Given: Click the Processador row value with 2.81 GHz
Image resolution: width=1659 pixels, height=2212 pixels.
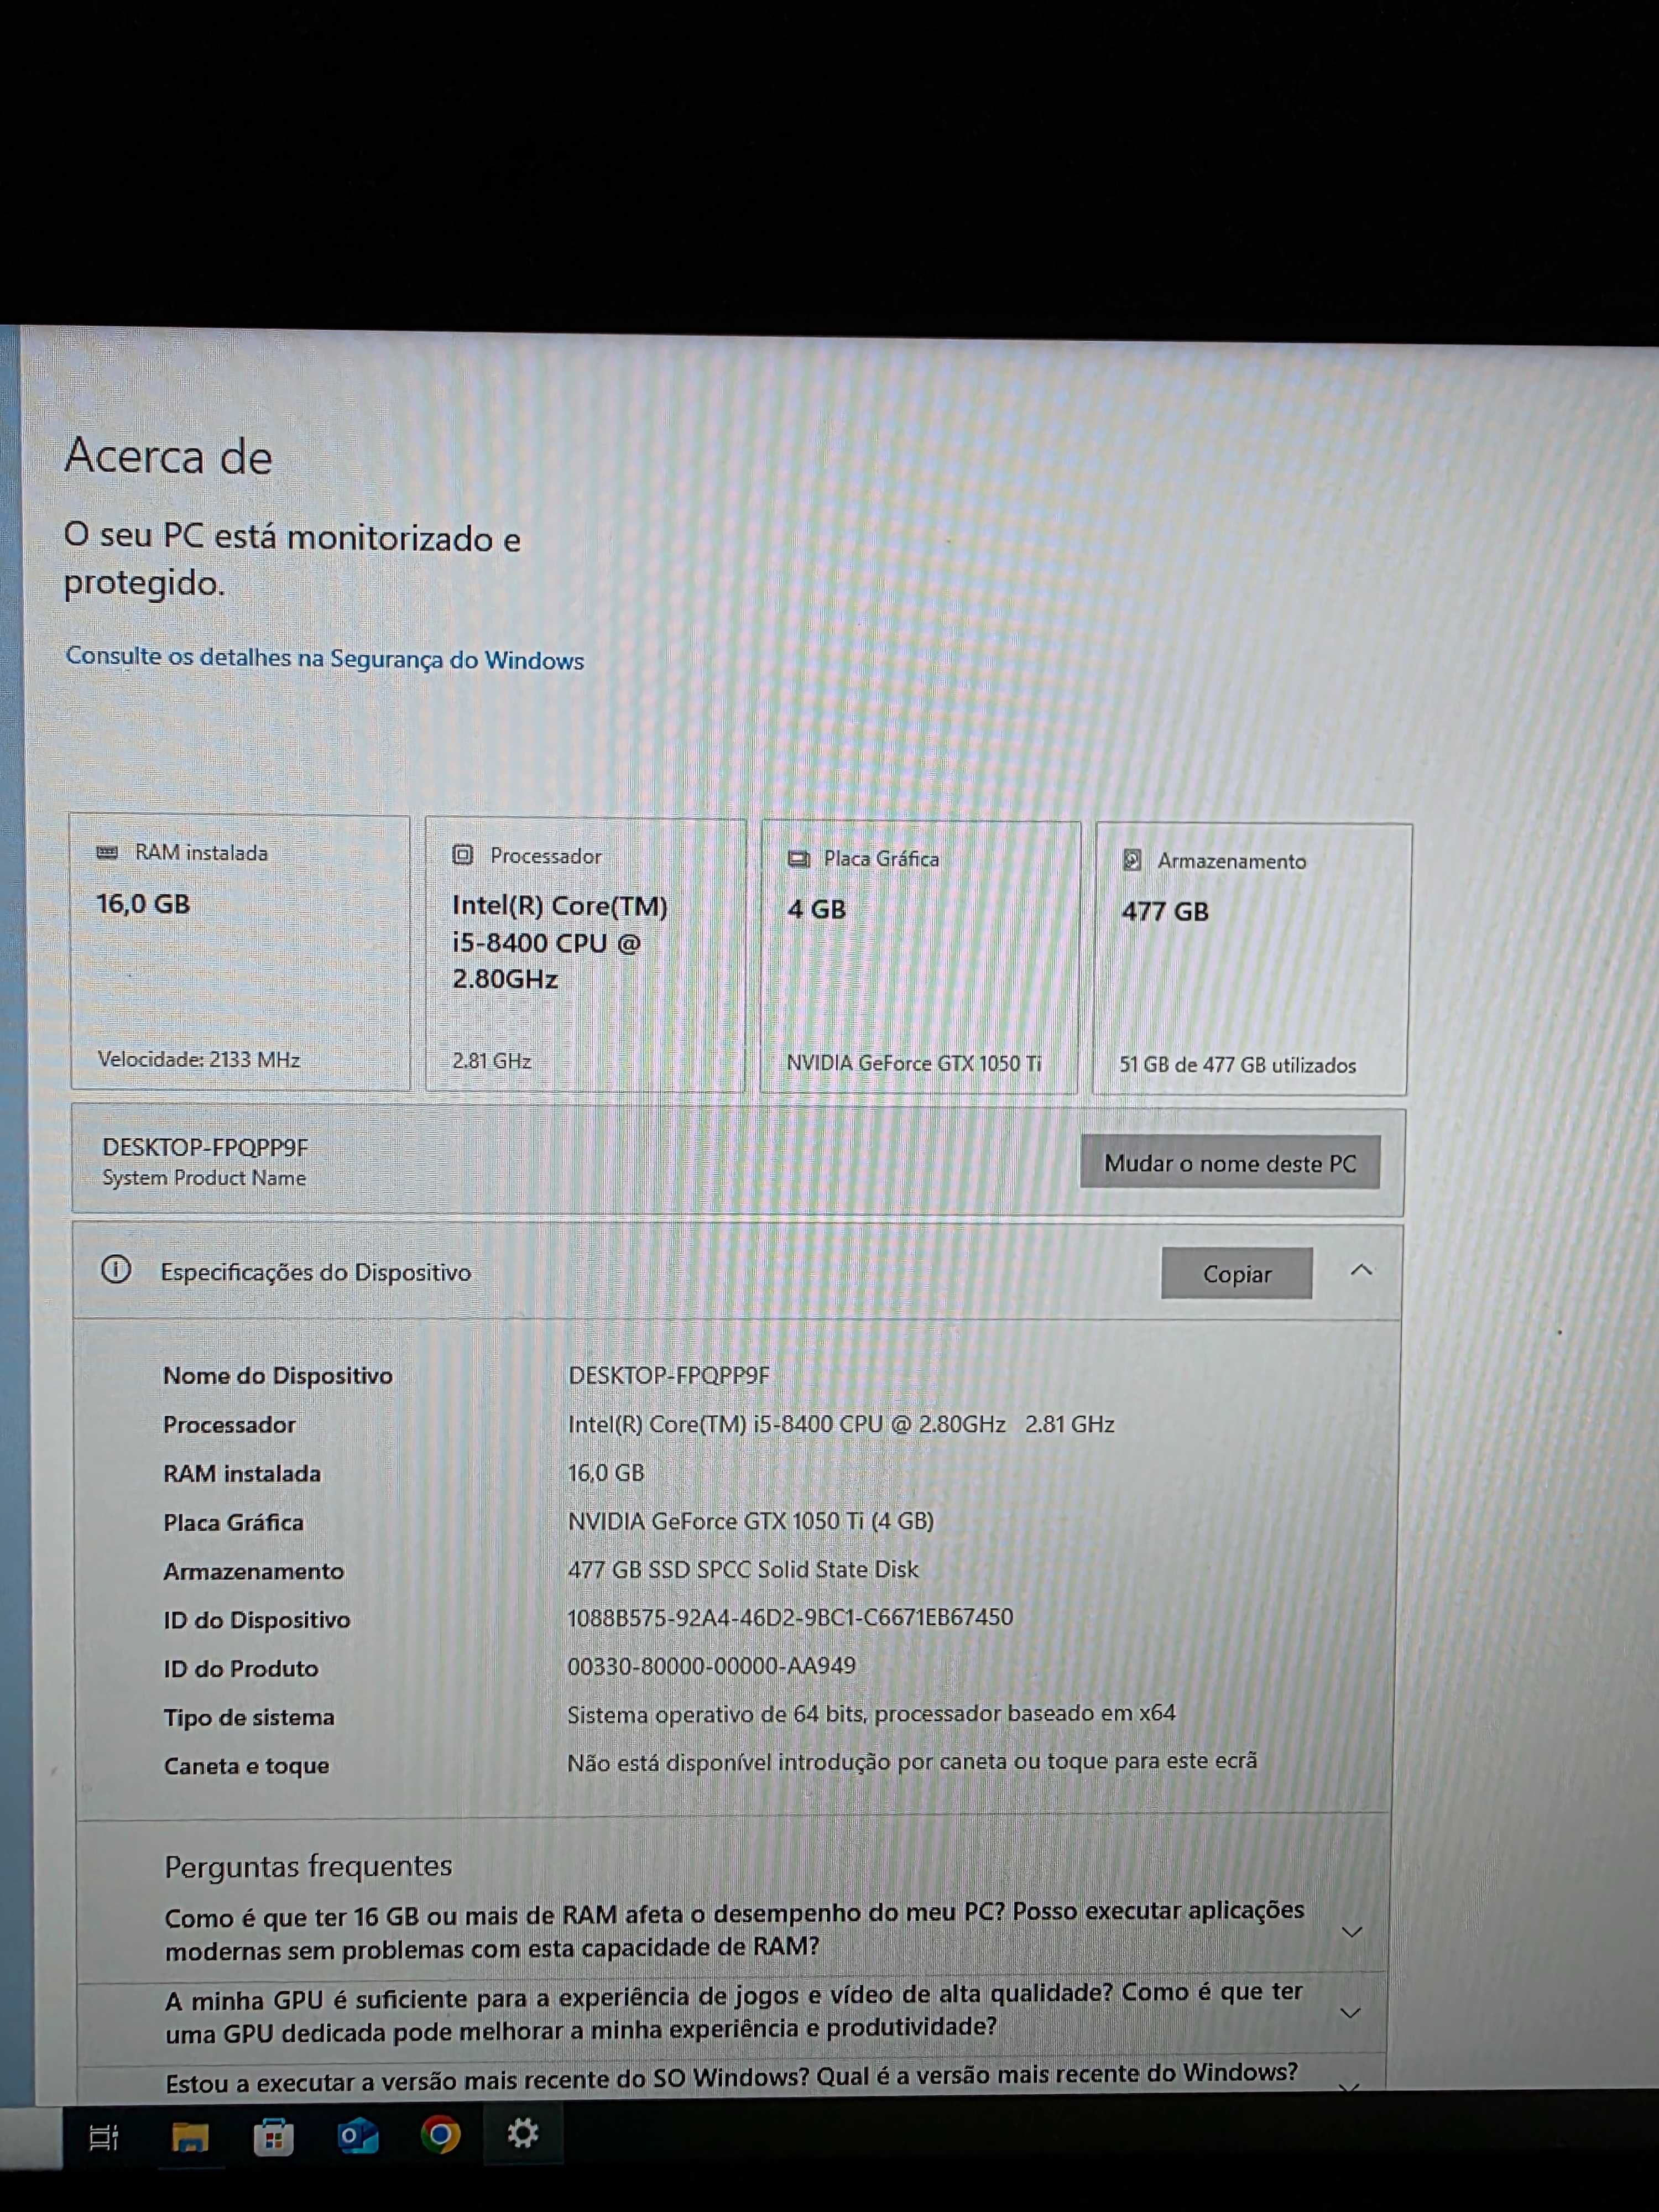Looking at the screenshot, I should 841,1424.
